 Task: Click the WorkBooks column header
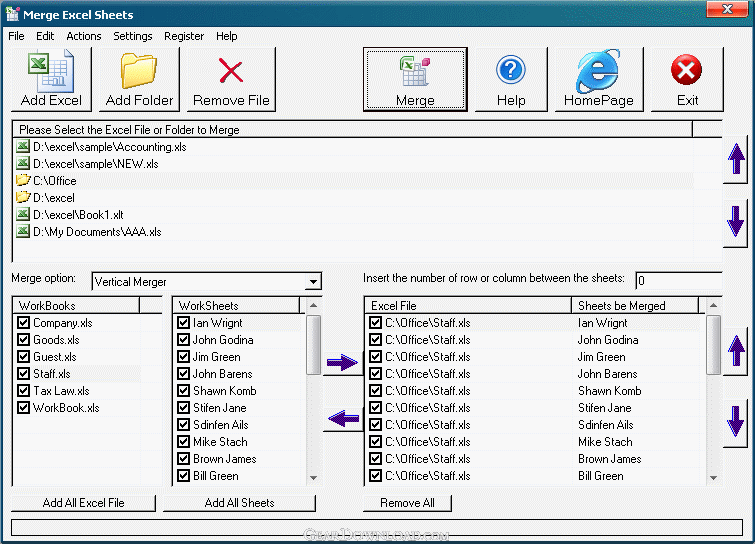coord(76,305)
